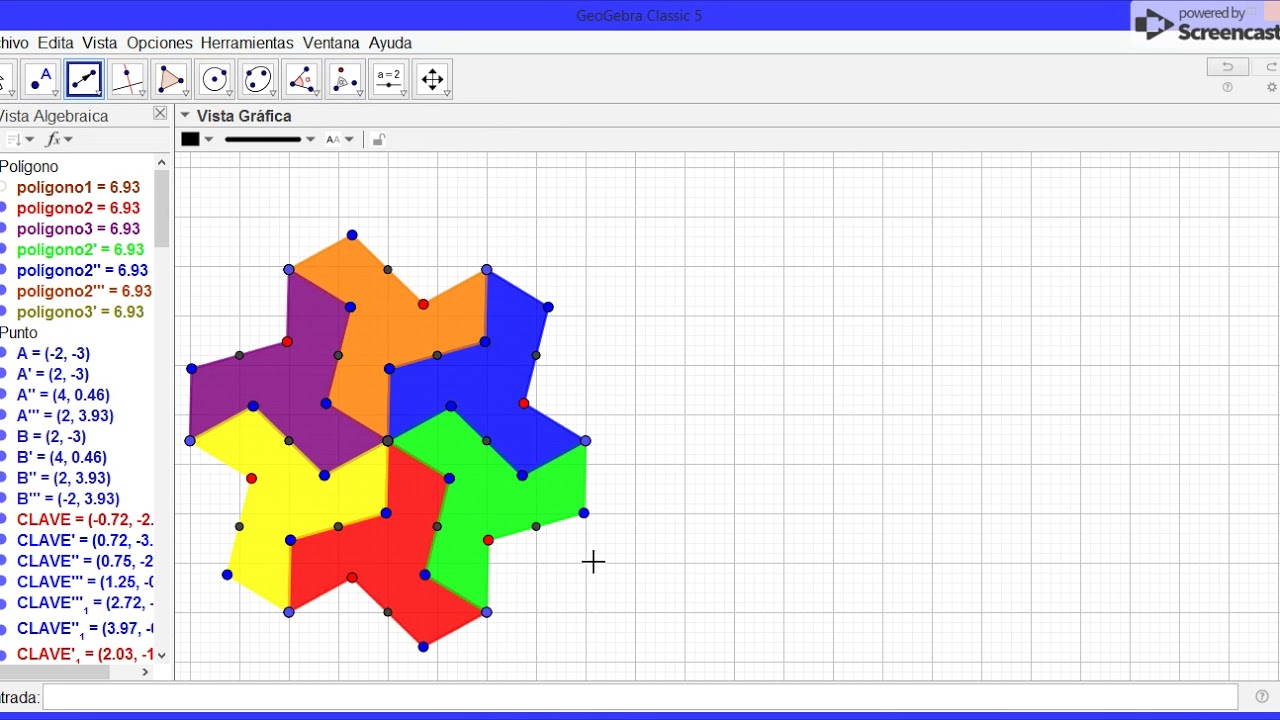Image resolution: width=1280 pixels, height=720 pixels.
Task: Click the algebra view scroll-right arrow
Action: click(145, 672)
